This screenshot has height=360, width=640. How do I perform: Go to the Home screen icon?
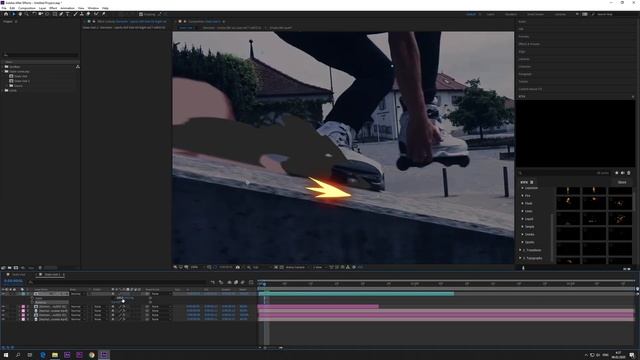click(6, 14)
